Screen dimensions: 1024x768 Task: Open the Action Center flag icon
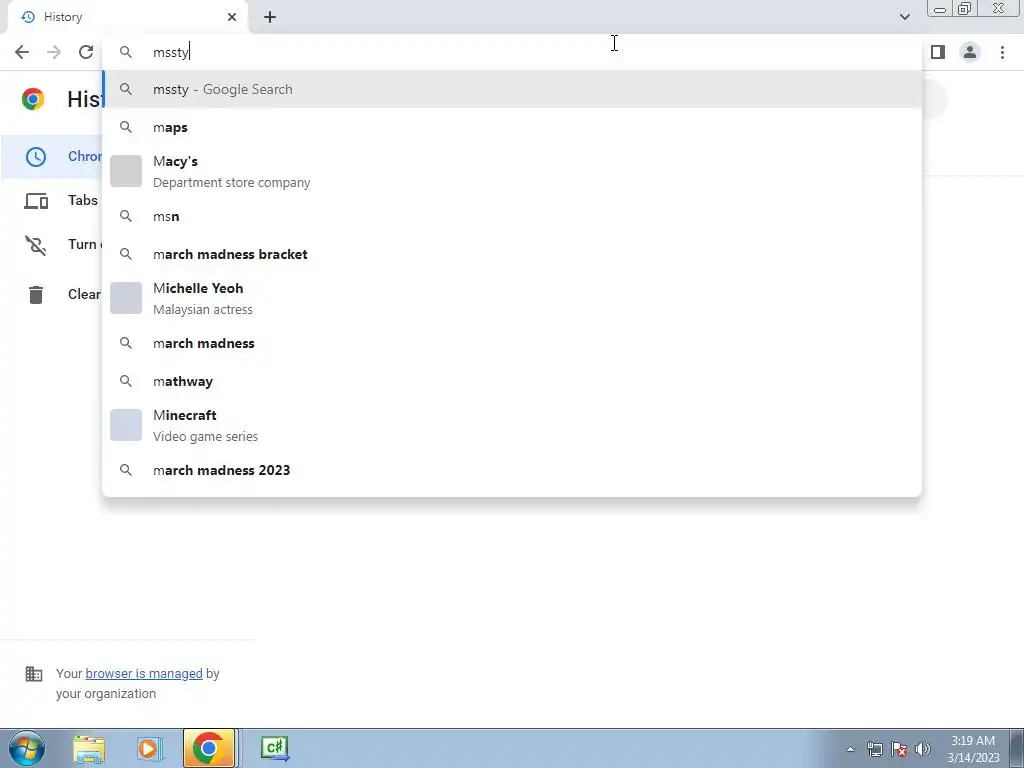899,749
